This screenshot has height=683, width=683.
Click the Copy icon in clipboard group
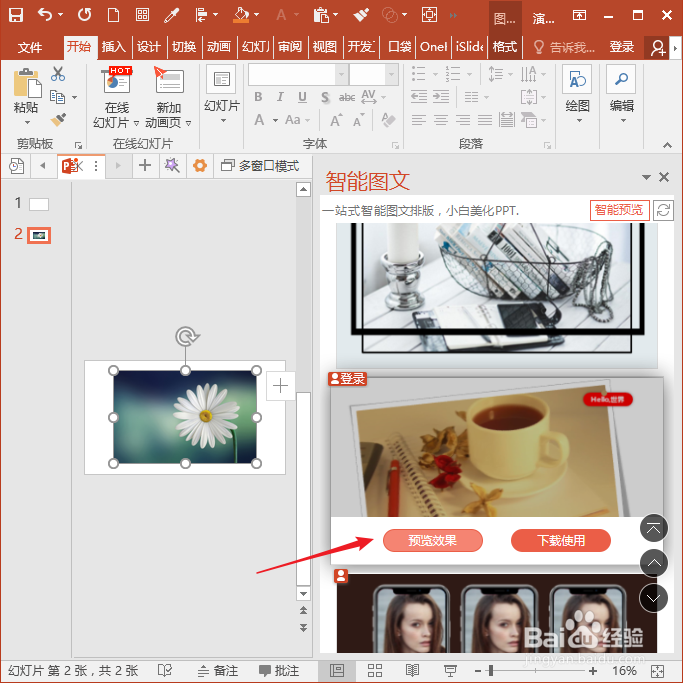pyautogui.click(x=57, y=97)
